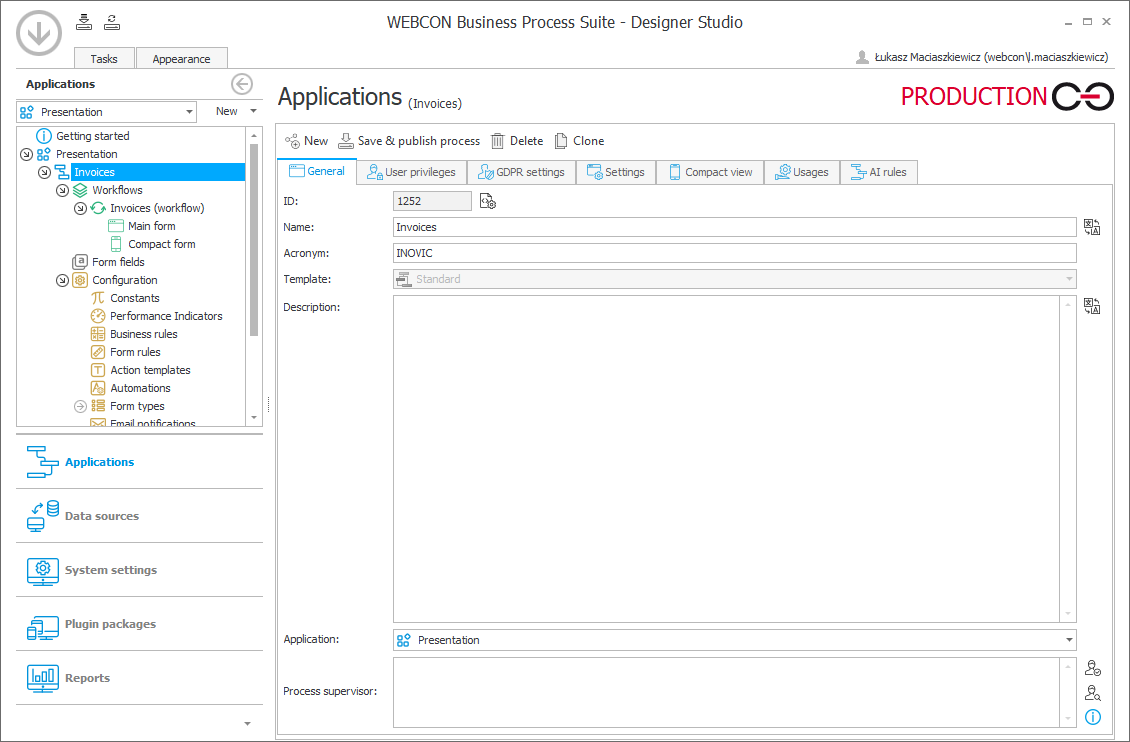Switch to AI rules tab
1130x742 pixels.
point(879,172)
